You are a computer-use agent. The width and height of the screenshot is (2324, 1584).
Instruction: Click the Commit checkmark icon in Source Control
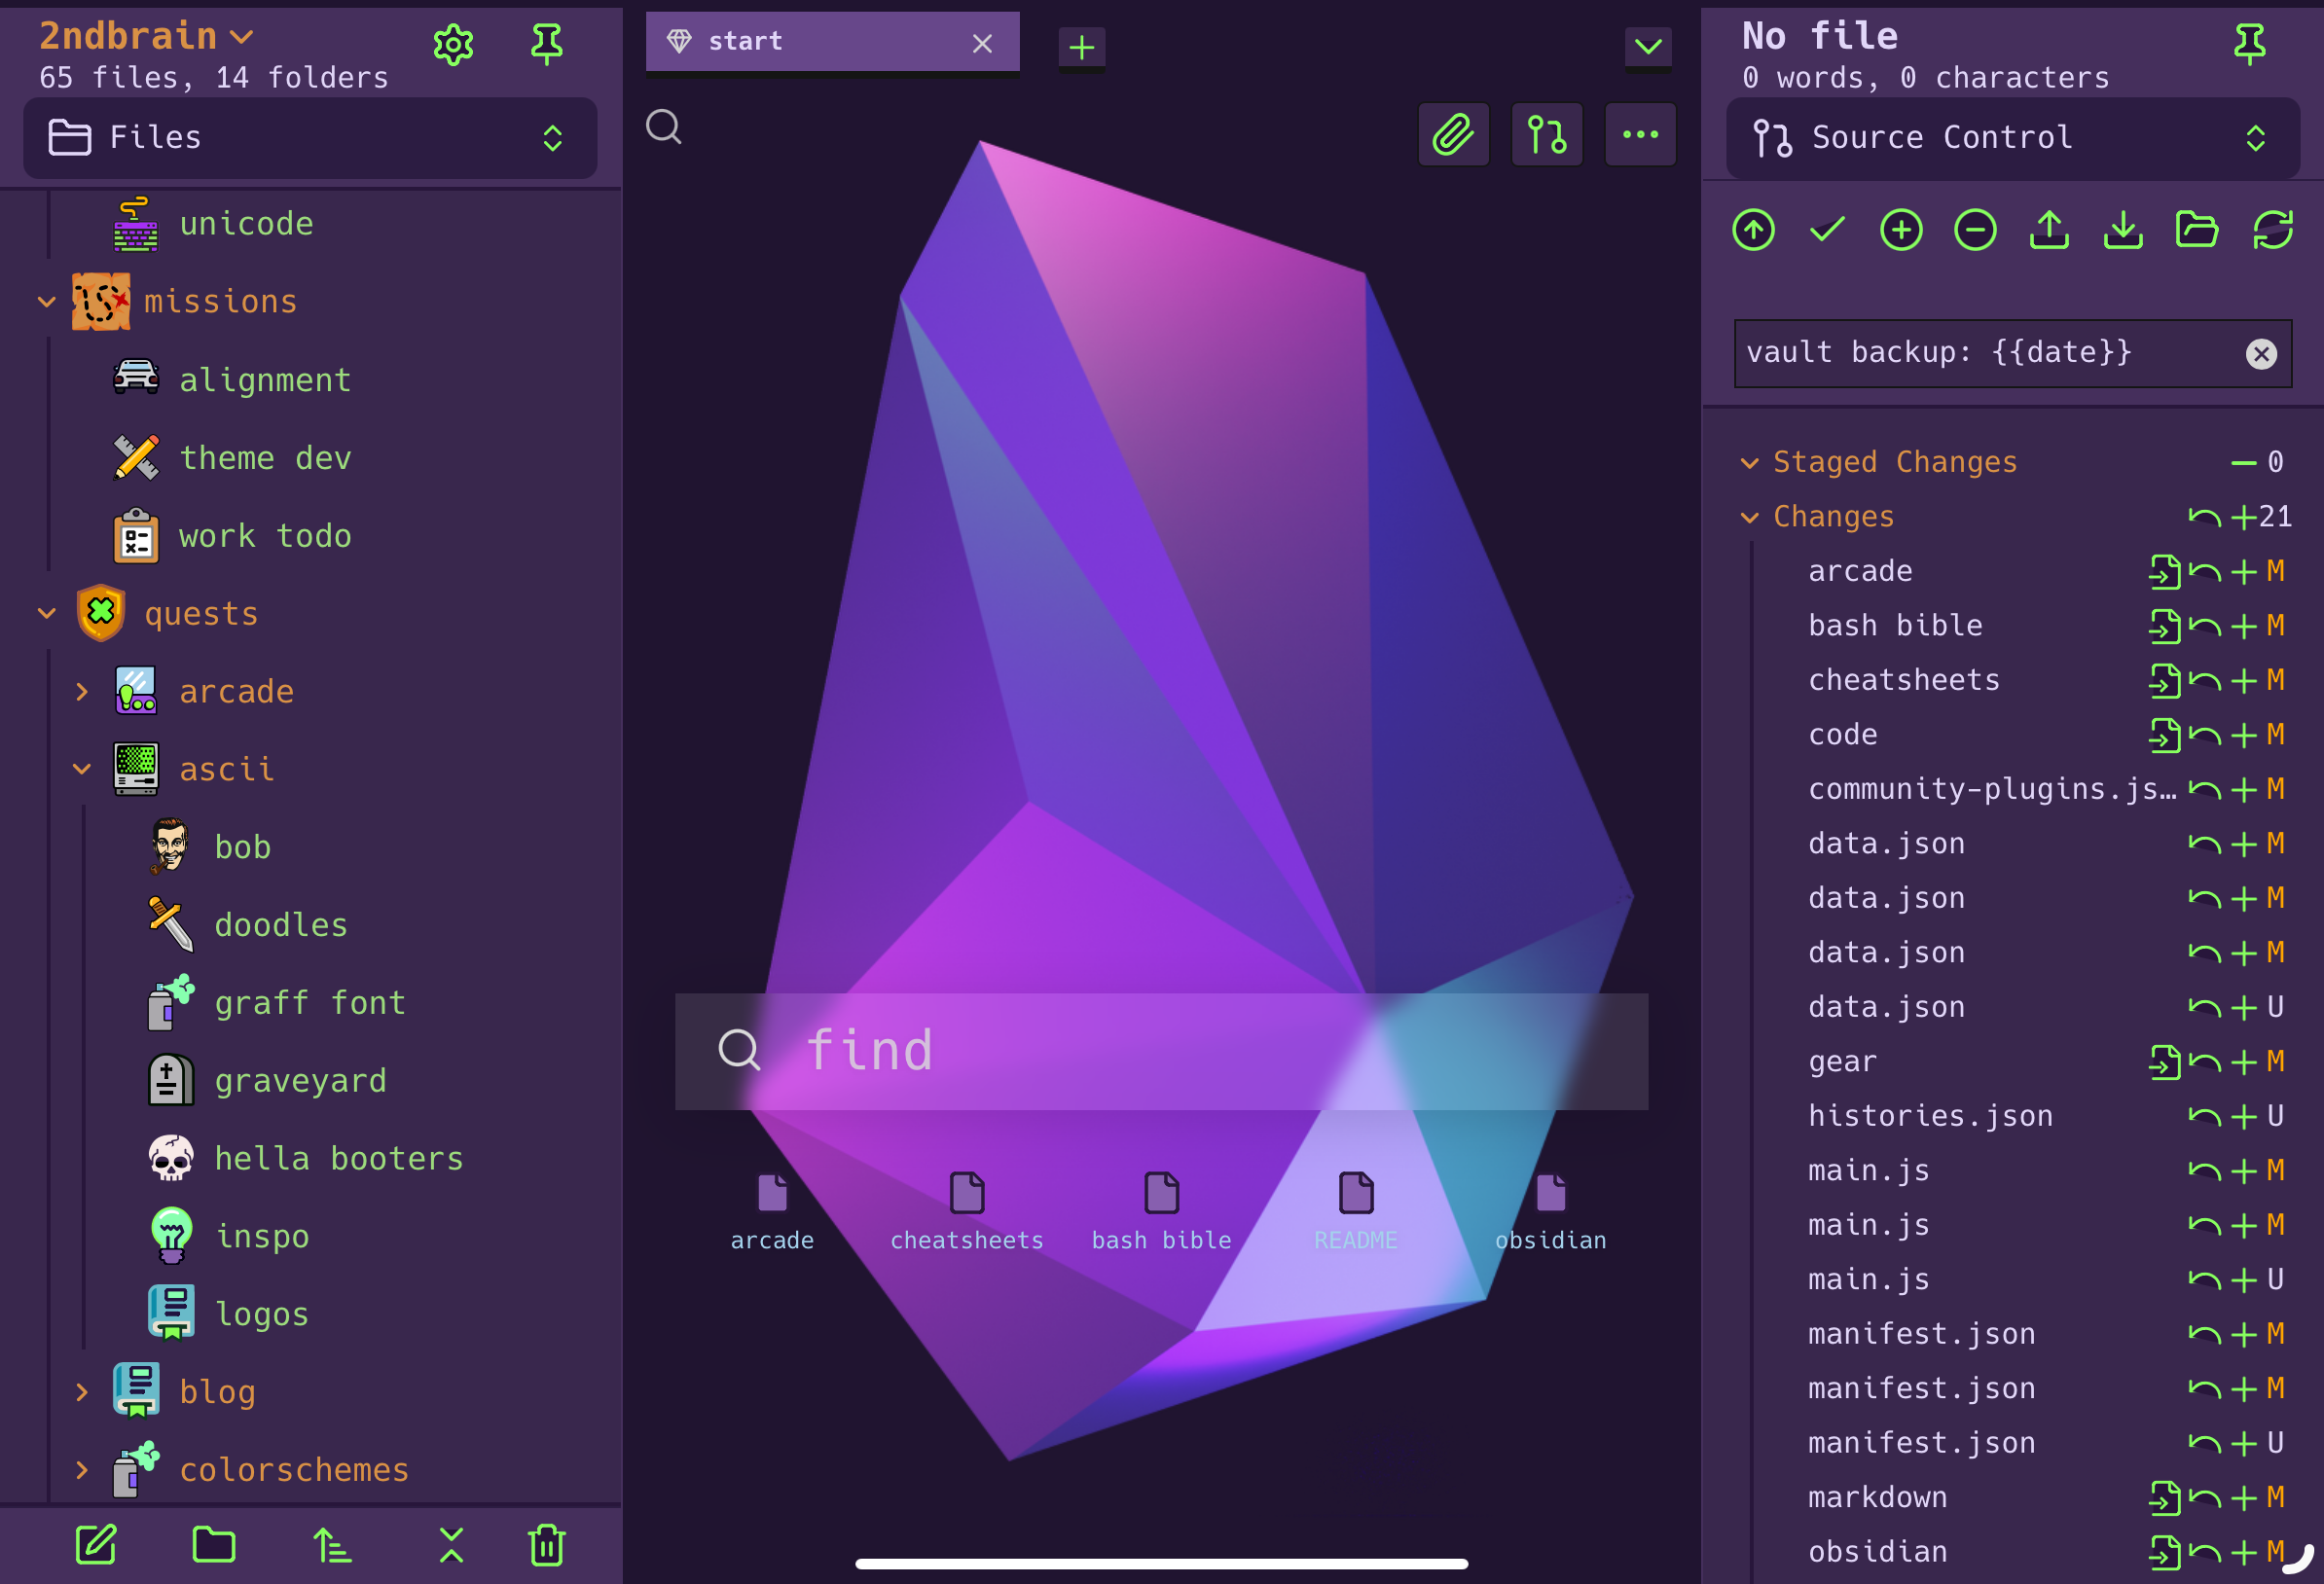1827,231
